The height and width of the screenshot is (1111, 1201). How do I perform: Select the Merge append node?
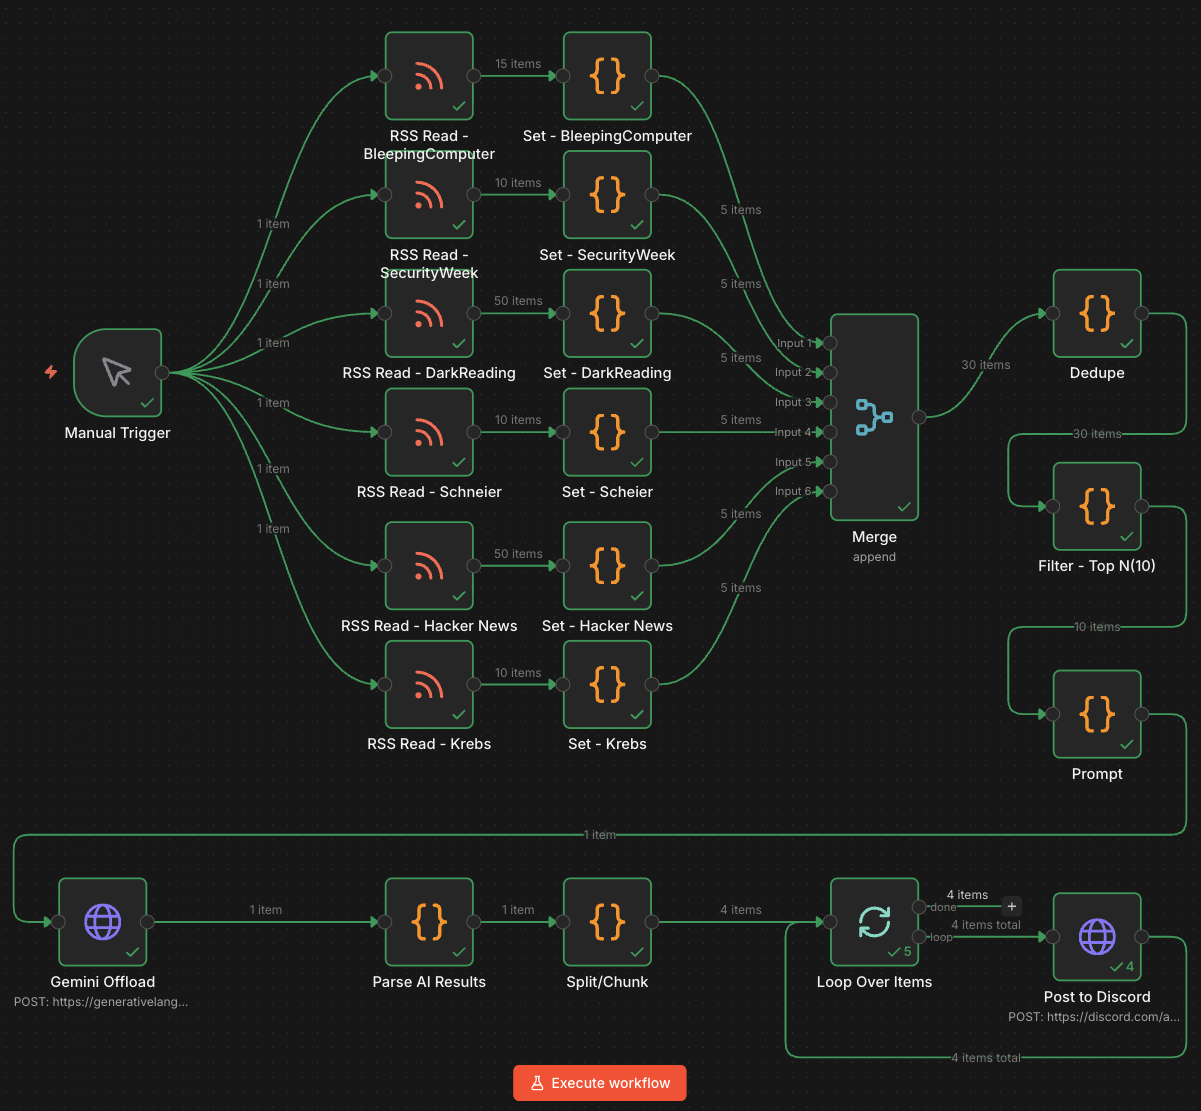(x=874, y=416)
